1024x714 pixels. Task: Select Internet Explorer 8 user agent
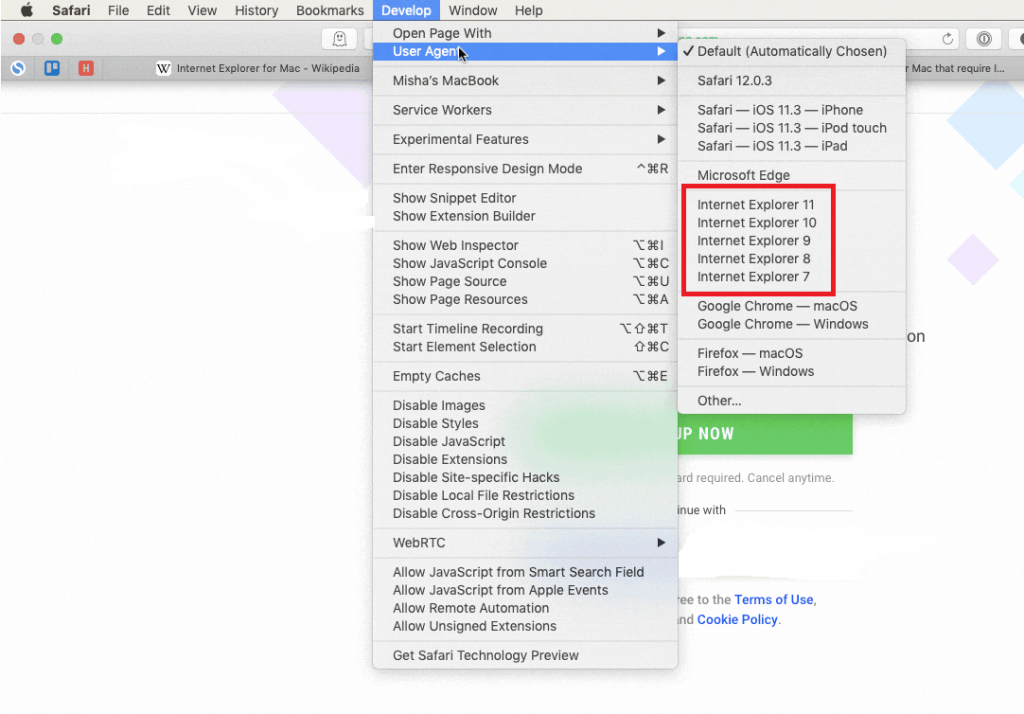(x=792, y=259)
